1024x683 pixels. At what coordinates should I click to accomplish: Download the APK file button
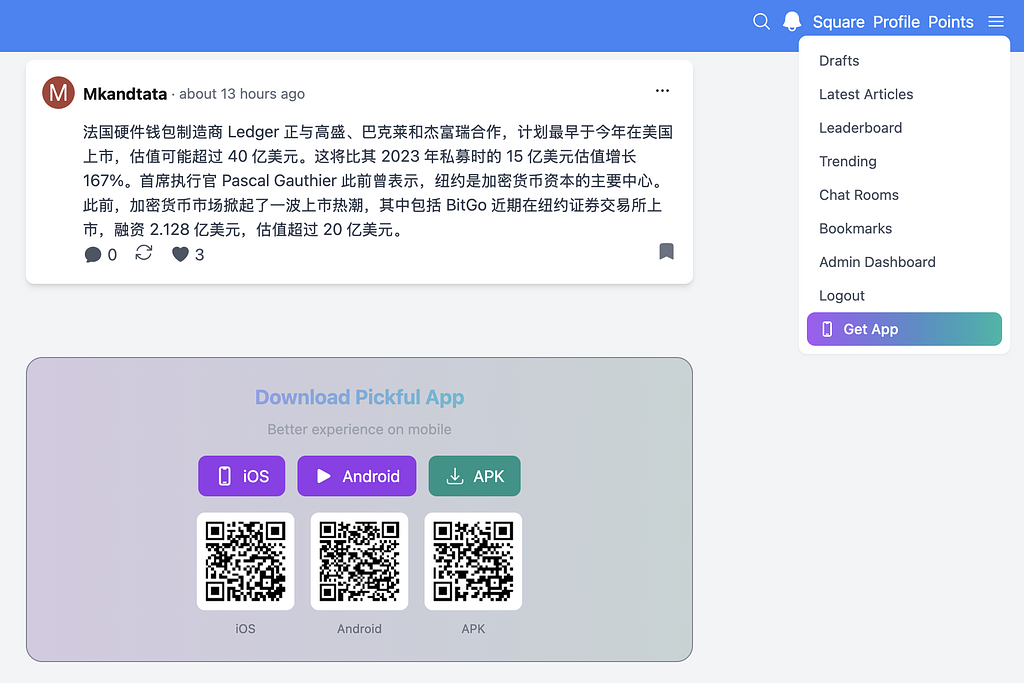[x=474, y=476]
